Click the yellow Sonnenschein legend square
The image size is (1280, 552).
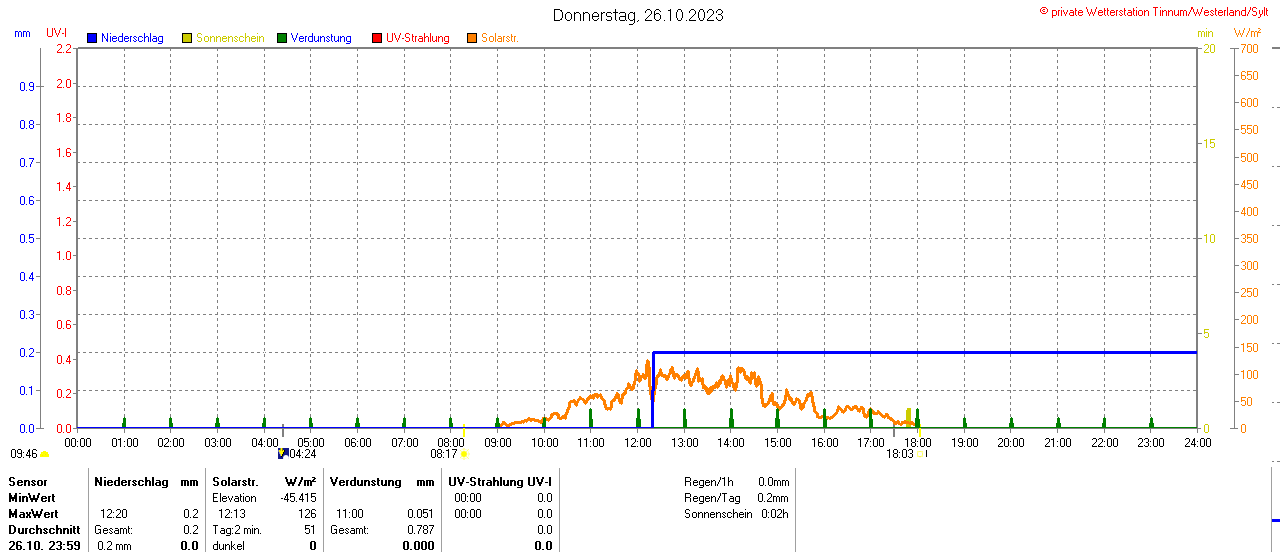187,38
